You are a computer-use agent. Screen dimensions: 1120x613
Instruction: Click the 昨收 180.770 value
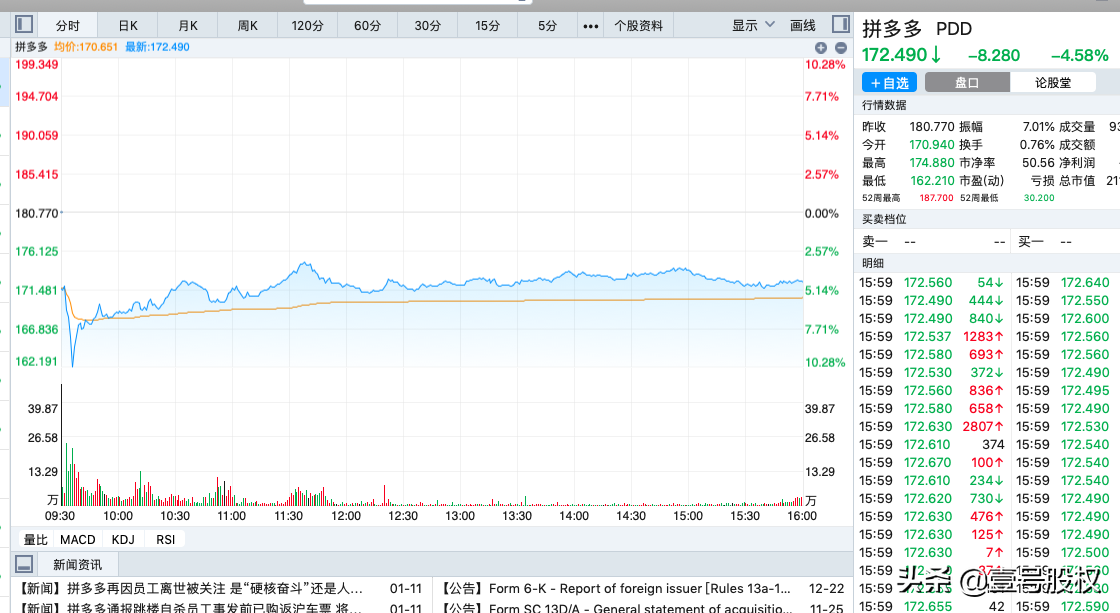click(931, 126)
